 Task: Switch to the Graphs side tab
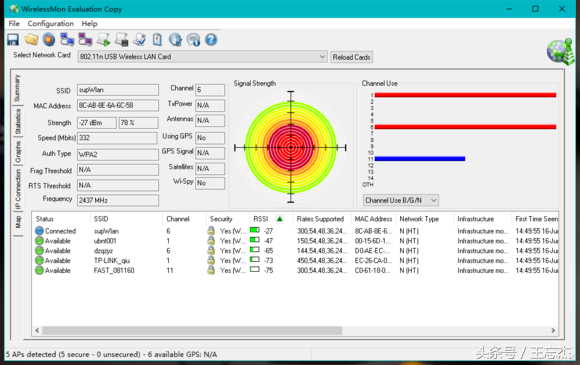[17, 152]
